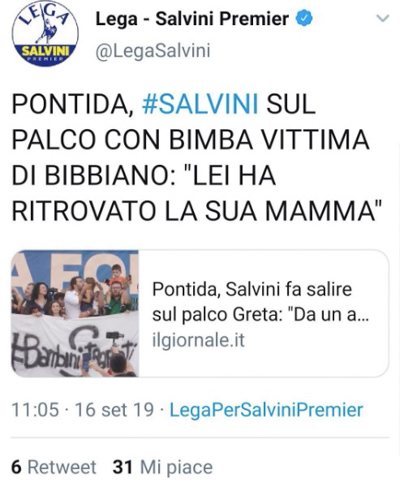Click the 'Mi piace' label
400x487 pixels.
(x=176, y=467)
